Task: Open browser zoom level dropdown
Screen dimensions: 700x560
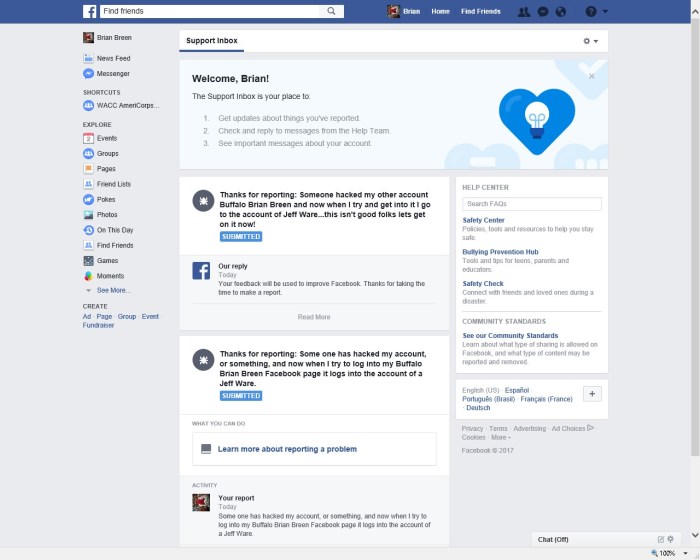Action: click(x=683, y=553)
